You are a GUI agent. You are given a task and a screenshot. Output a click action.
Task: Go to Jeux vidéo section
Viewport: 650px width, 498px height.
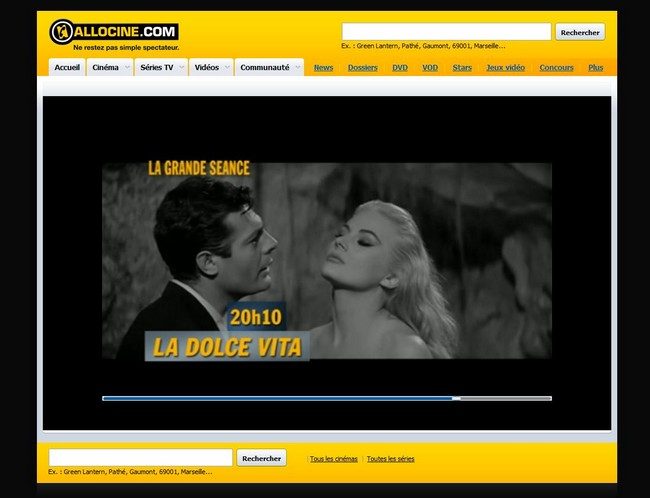click(505, 67)
